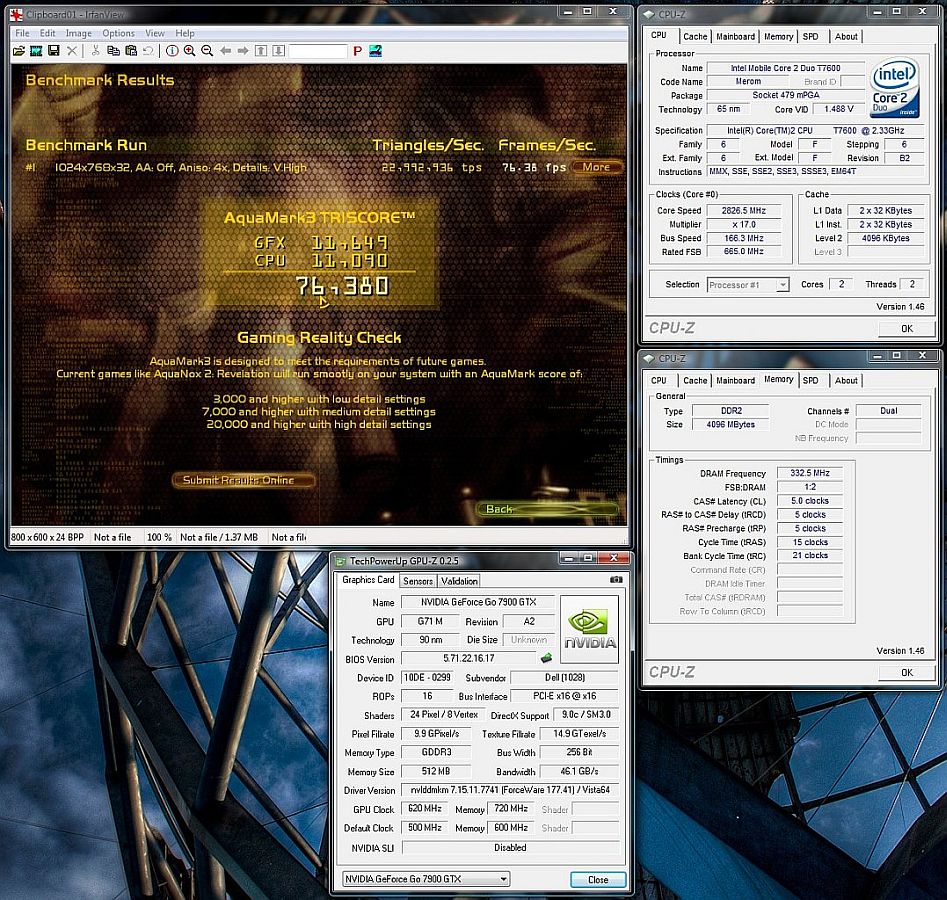Switch to Cache tab in top CPU-Z window
947x900 pixels.
point(695,37)
